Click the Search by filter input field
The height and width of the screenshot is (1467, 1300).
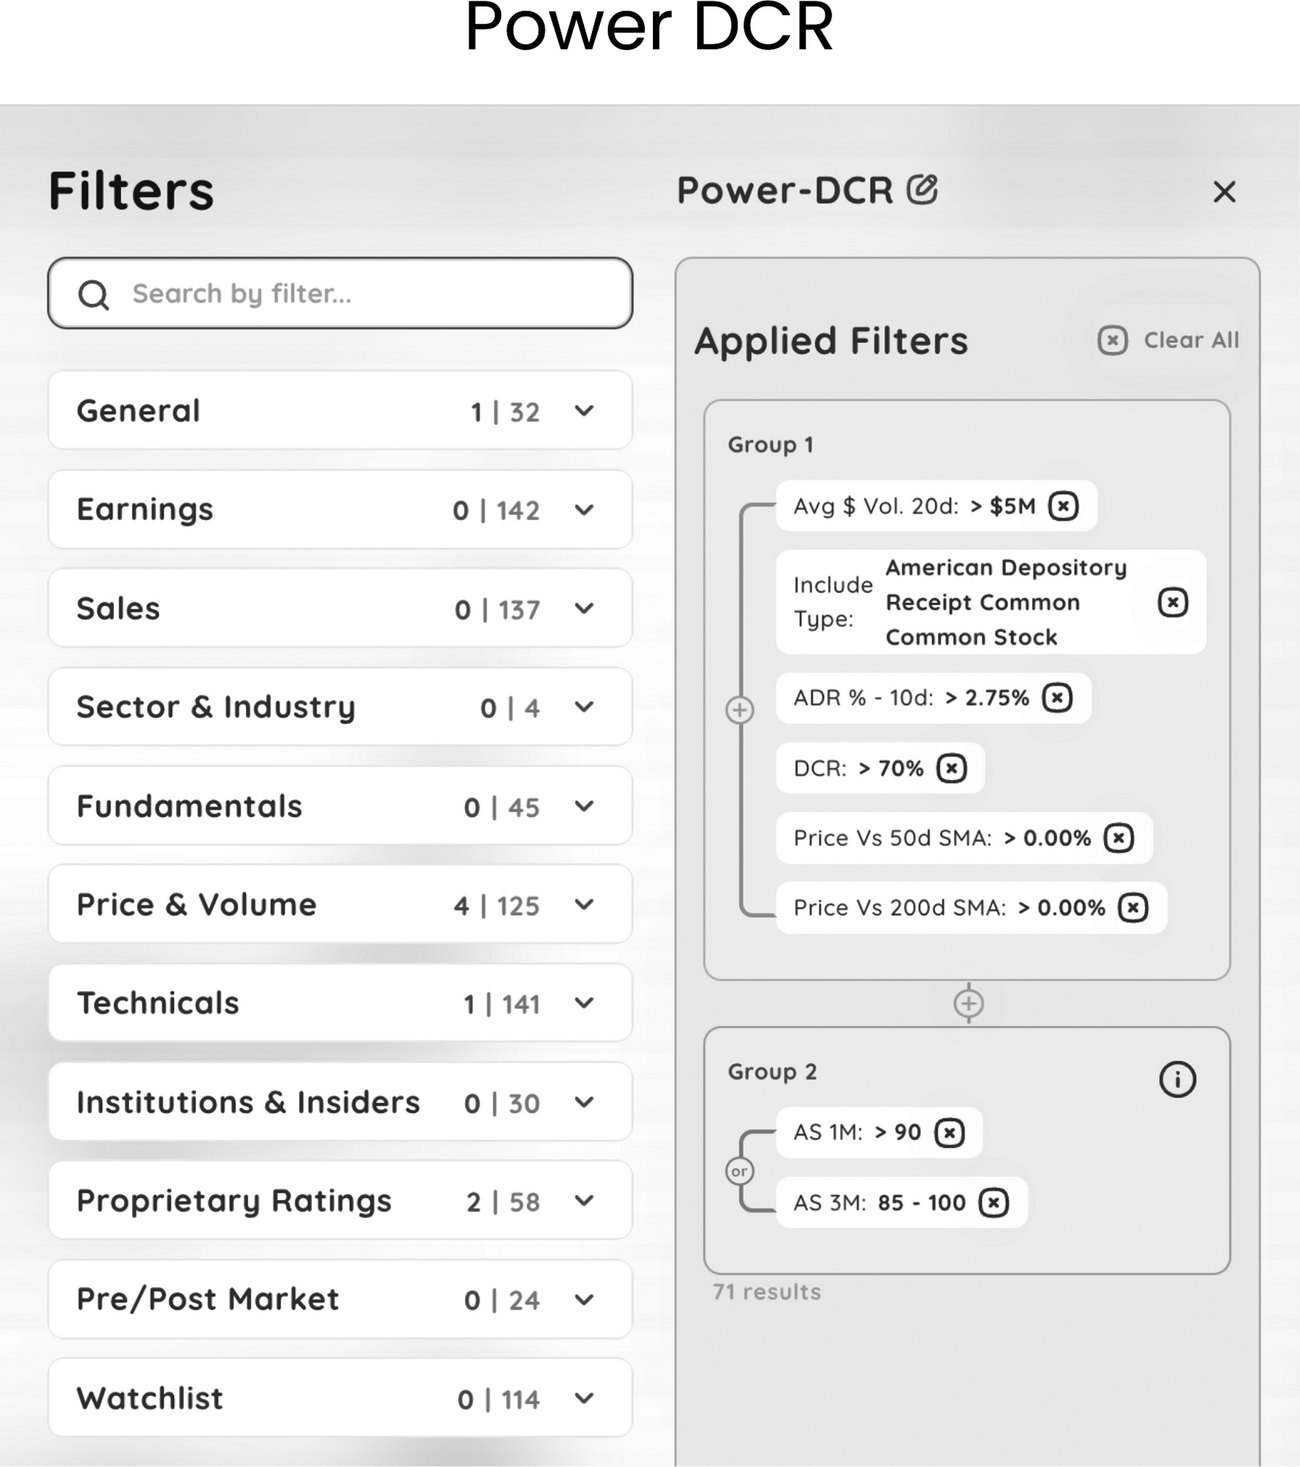click(x=340, y=293)
